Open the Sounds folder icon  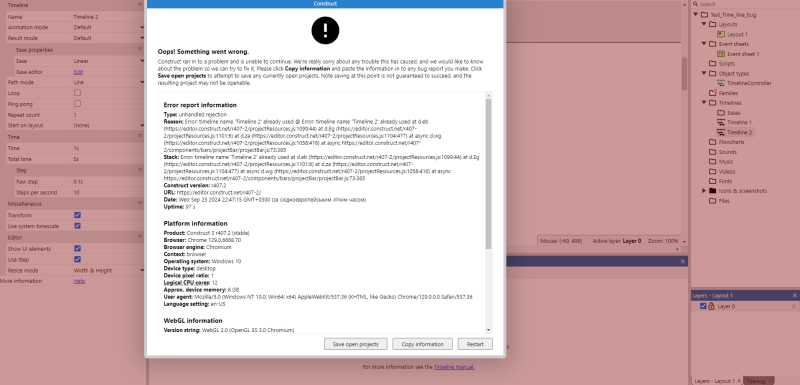coord(713,152)
